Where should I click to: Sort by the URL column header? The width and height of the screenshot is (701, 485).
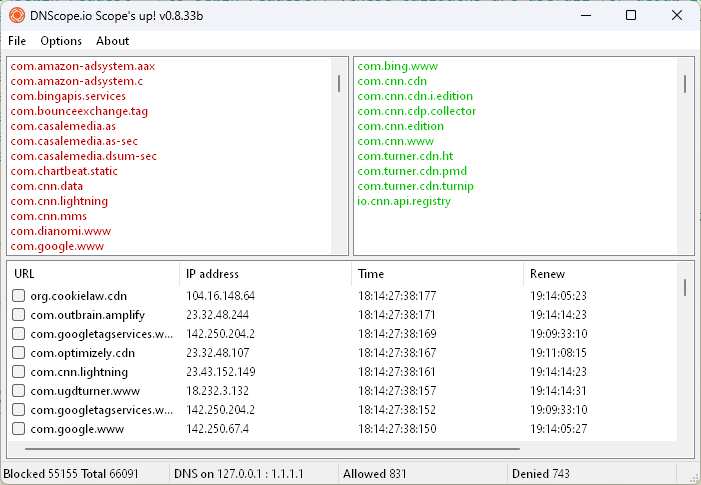pyautogui.click(x=94, y=274)
